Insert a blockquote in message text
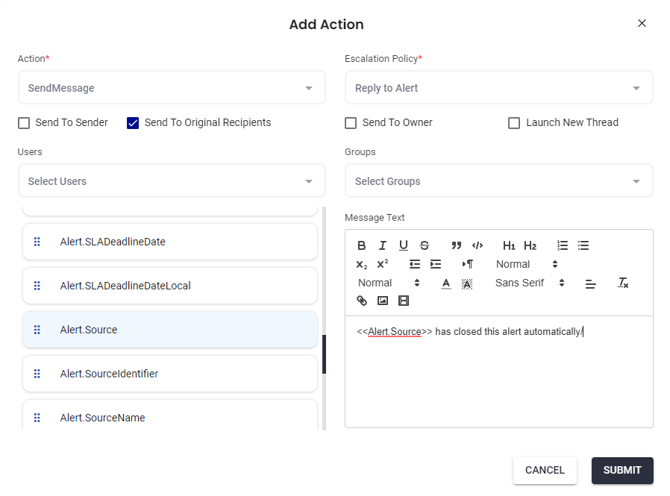Image resolution: width=670 pixels, height=496 pixels. click(456, 246)
